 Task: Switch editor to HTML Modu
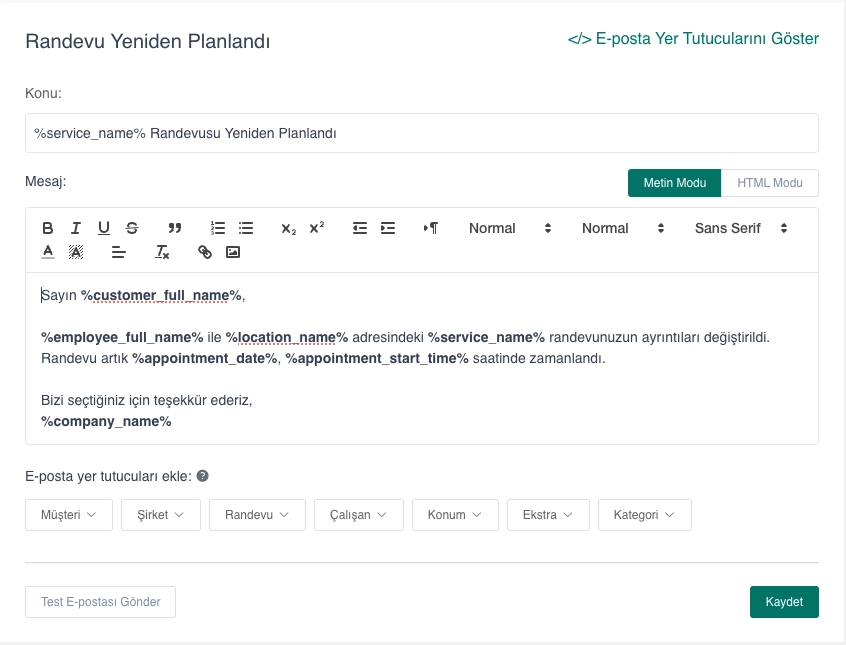tap(769, 183)
